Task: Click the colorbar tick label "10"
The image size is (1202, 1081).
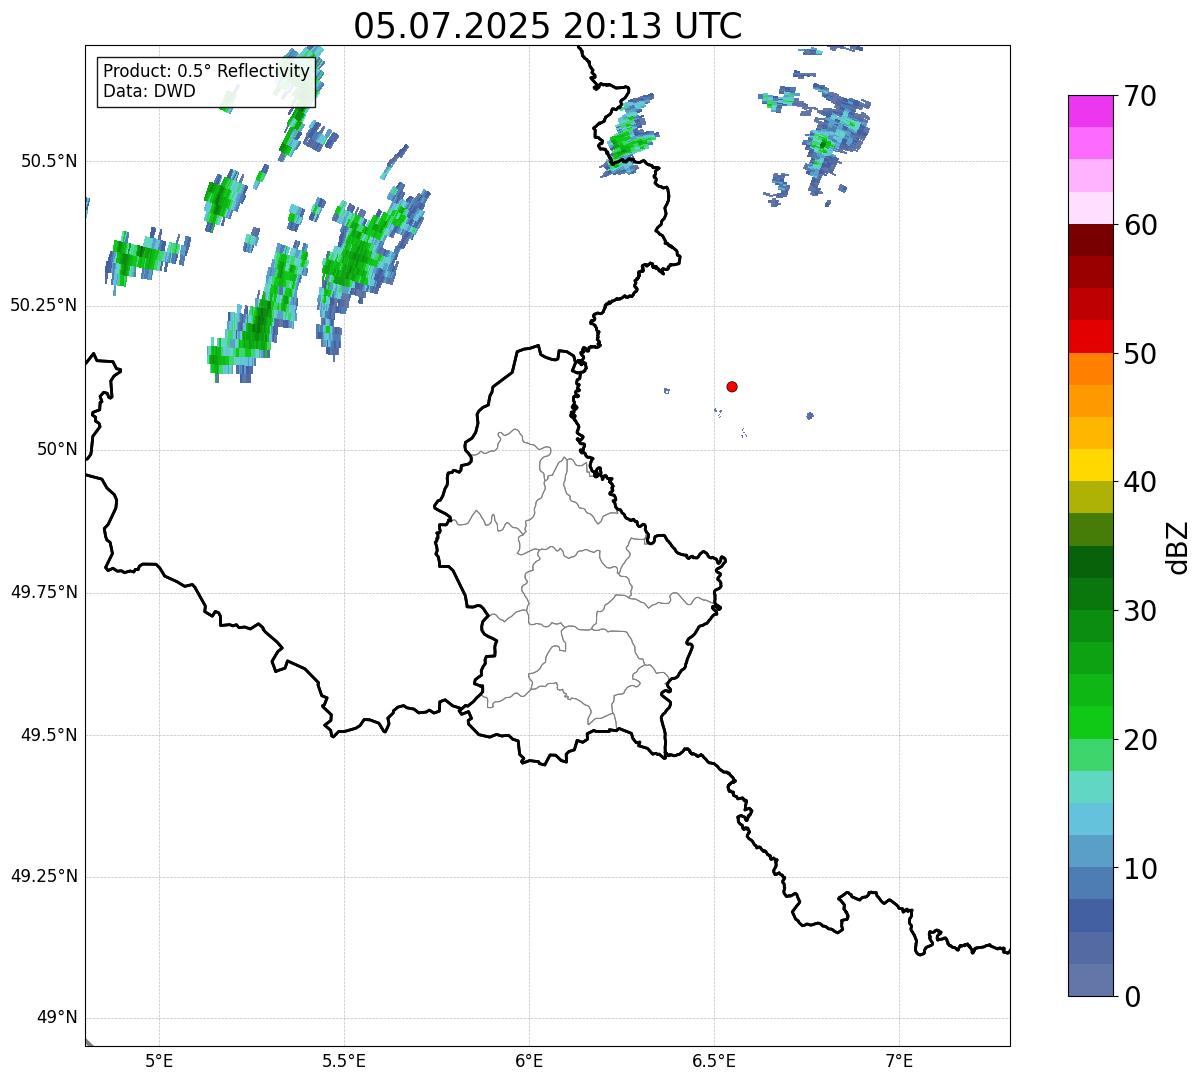Action: click(1140, 868)
